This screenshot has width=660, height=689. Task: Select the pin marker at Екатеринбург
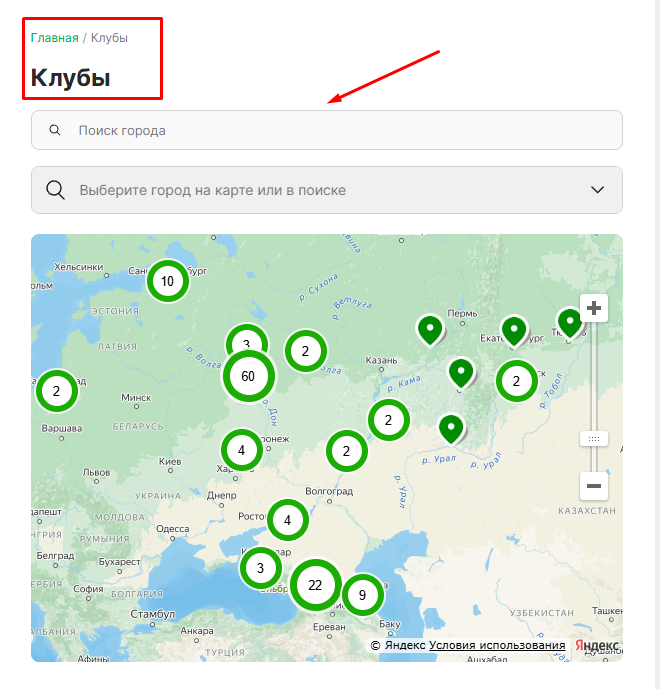pos(514,331)
